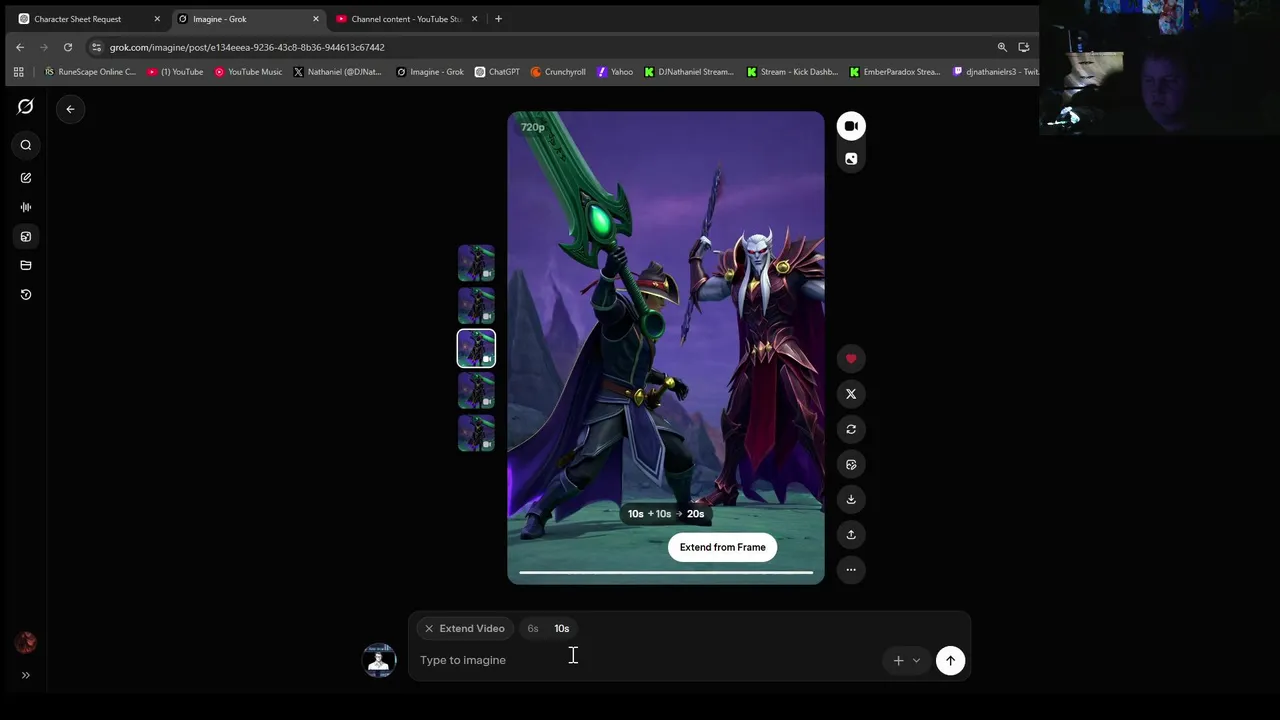Select the first video thumbnail
Image resolution: width=1280 pixels, height=720 pixels.
click(x=476, y=263)
